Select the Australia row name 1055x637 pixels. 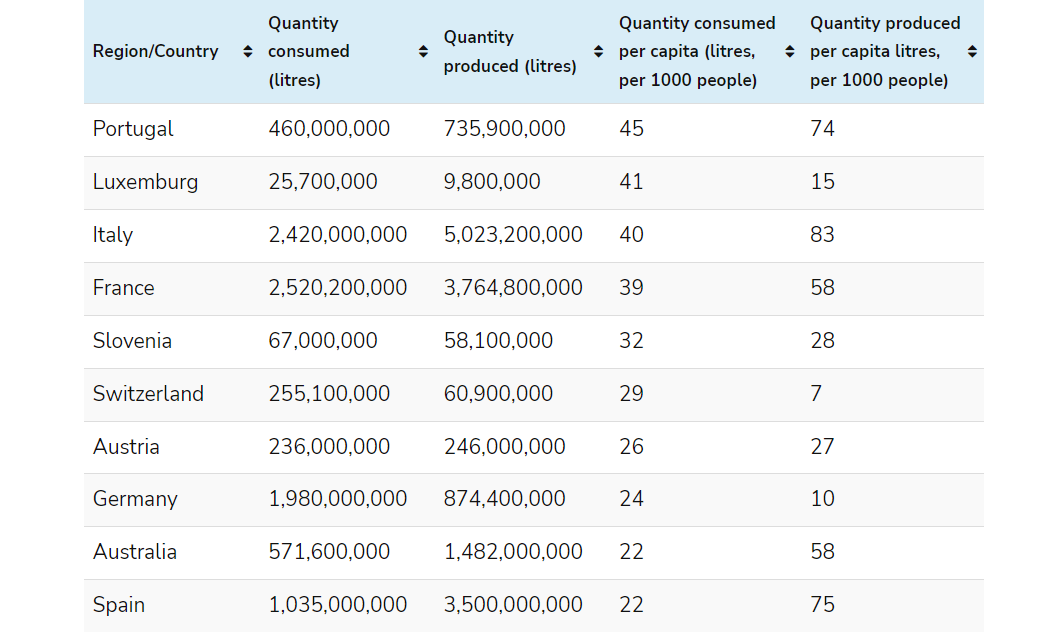point(135,552)
